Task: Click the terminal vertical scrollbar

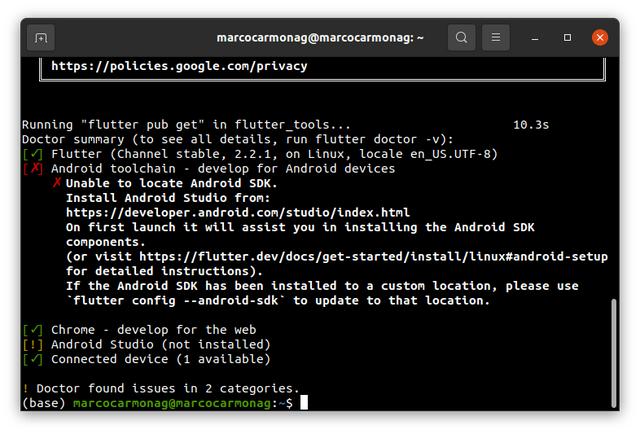Action: pyautogui.click(x=613, y=353)
